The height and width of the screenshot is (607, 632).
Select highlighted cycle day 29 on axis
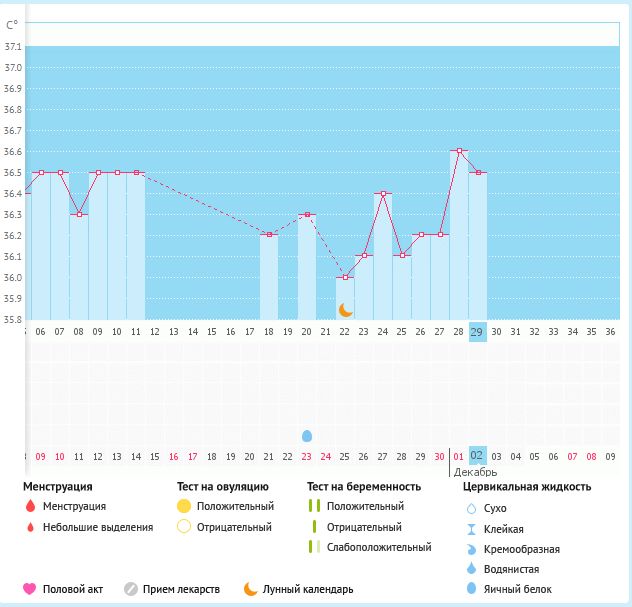[x=478, y=331]
